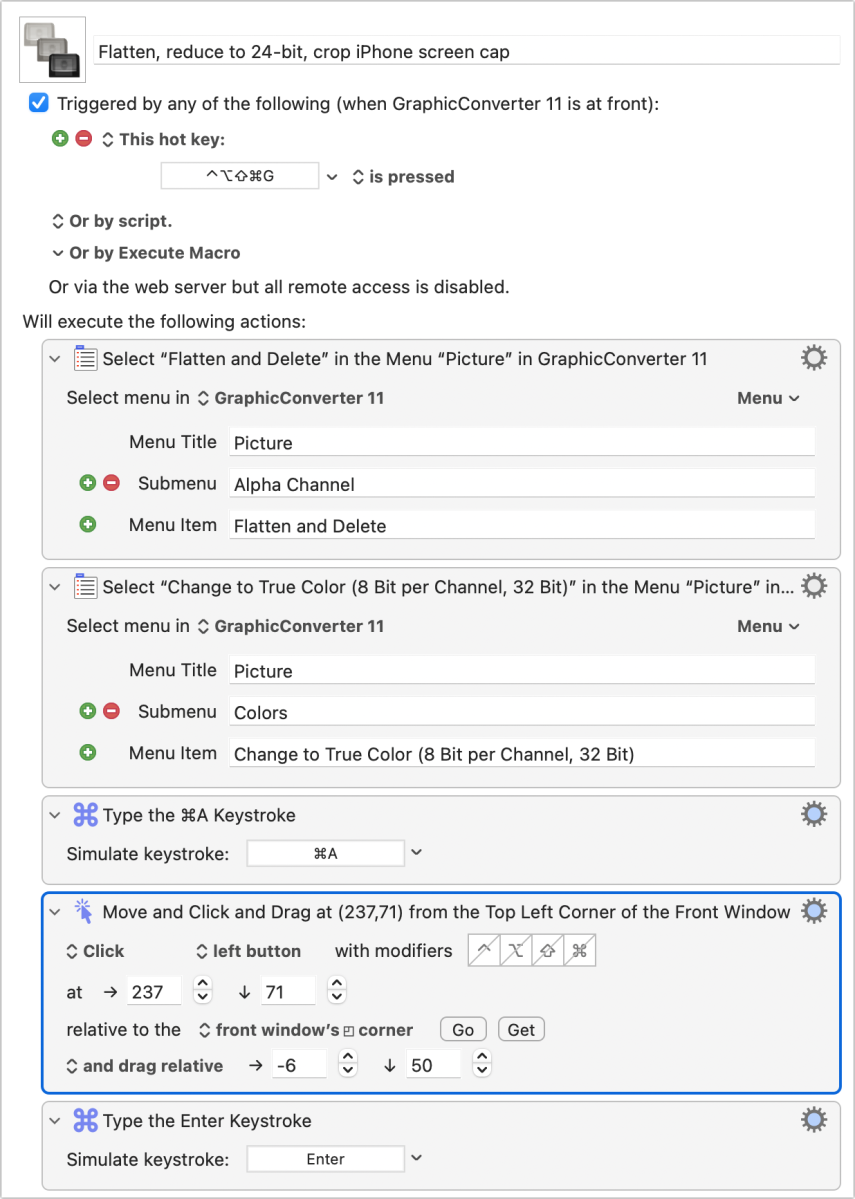The height and width of the screenshot is (1199, 855).
Task: Open the dropdown arrow beside the ⌘A keystroke field
Action: pyautogui.click(x=416, y=852)
